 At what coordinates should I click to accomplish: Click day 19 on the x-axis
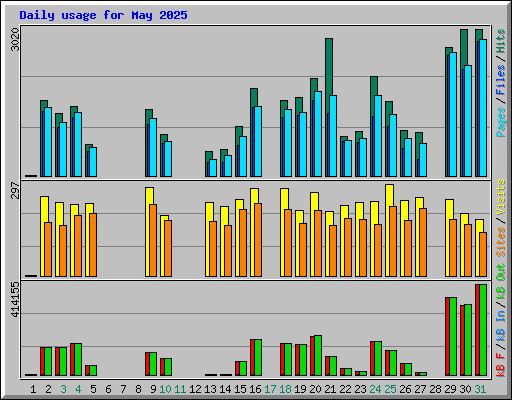[x=300, y=389]
